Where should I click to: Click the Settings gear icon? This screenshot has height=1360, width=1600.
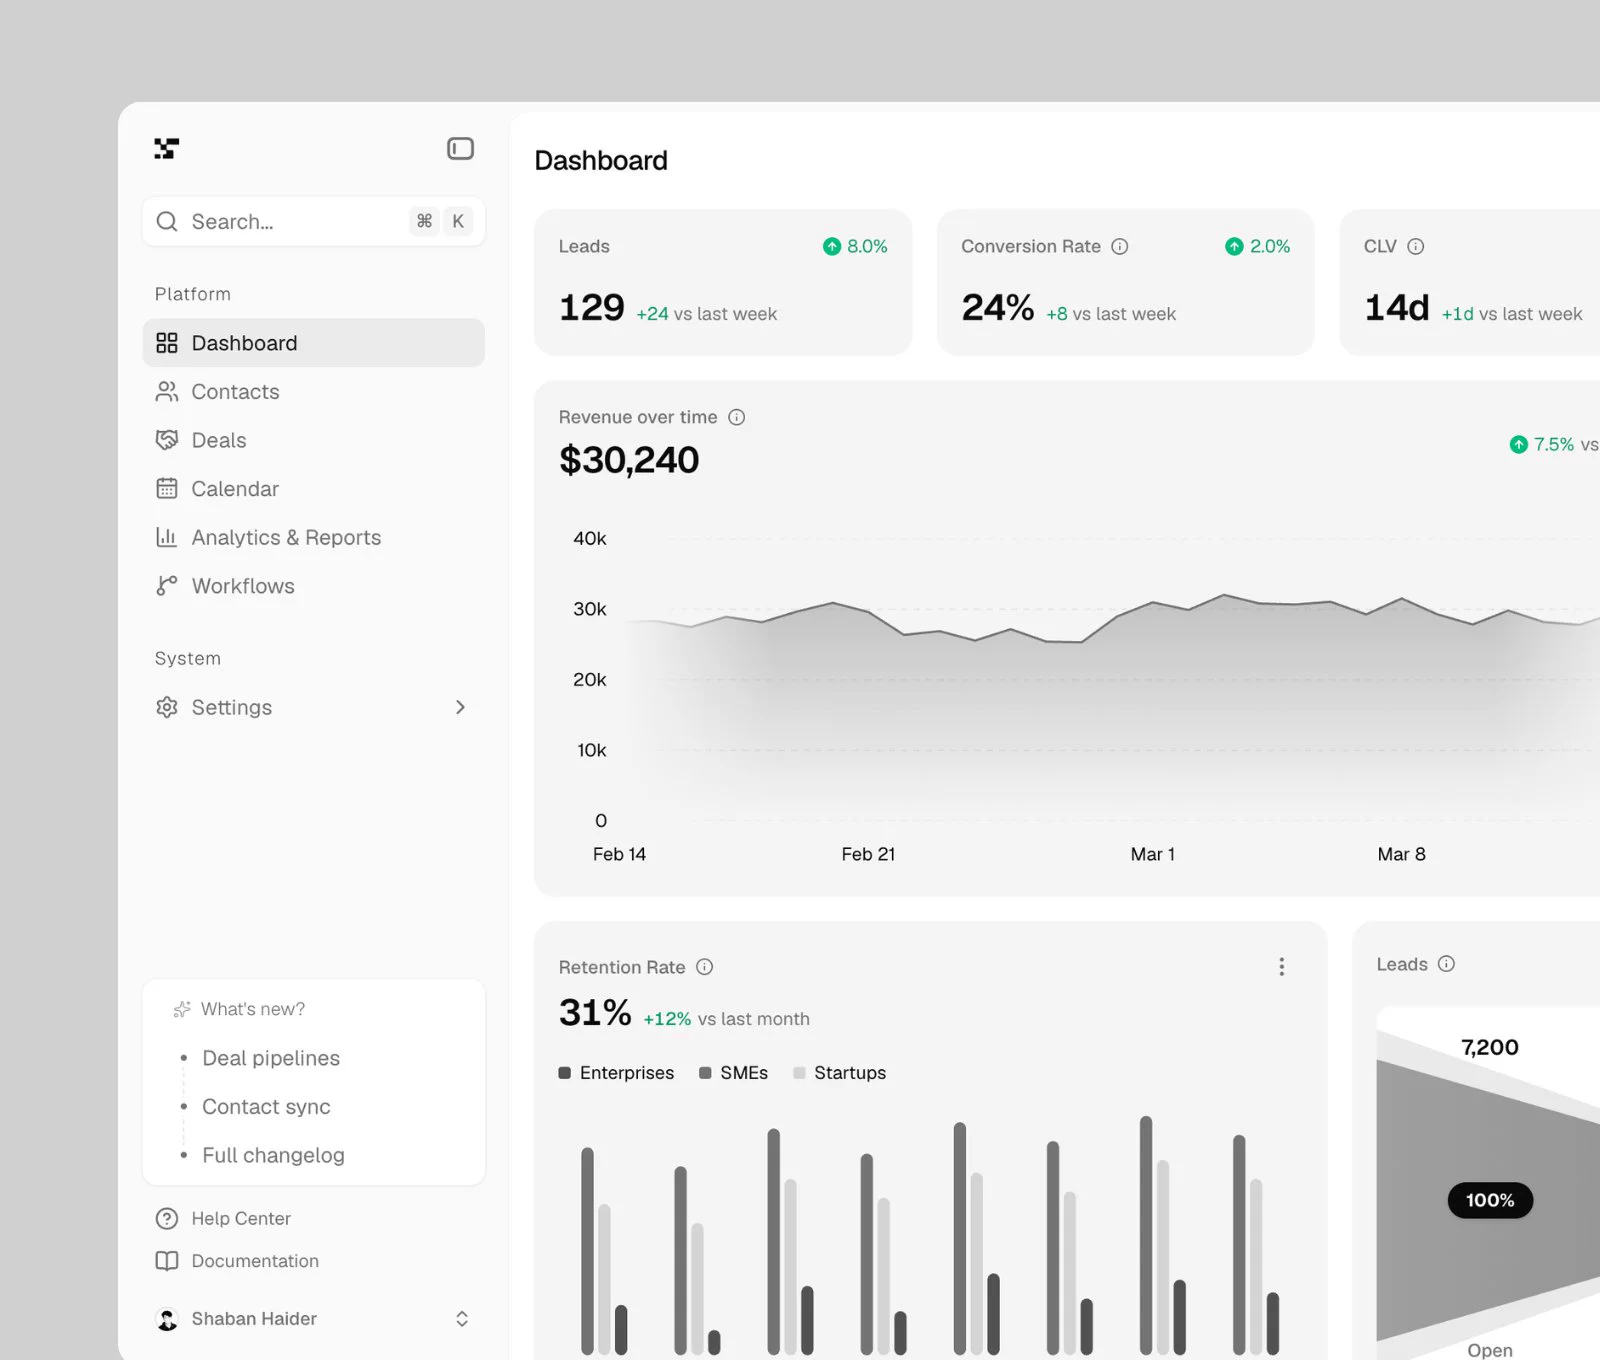click(167, 707)
